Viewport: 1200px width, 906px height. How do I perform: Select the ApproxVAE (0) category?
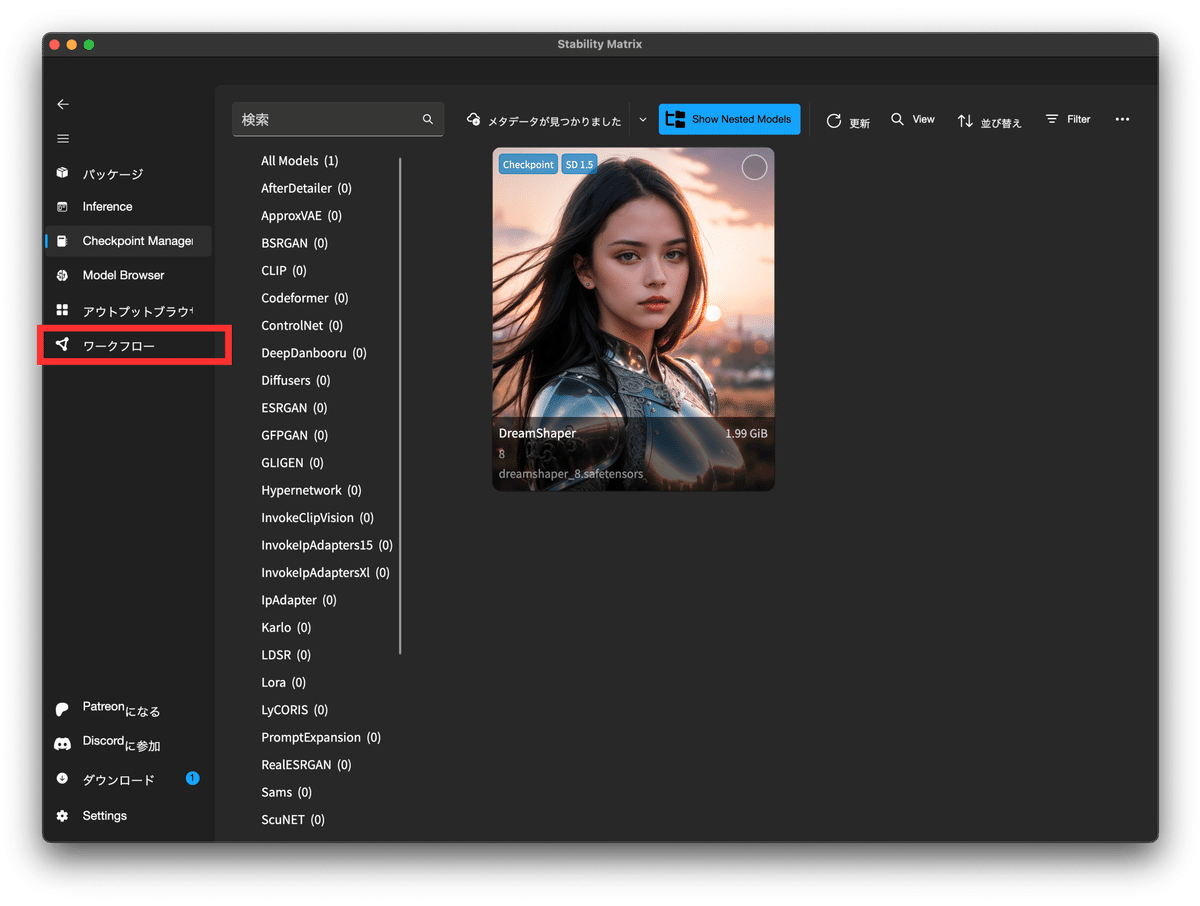pos(301,216)
